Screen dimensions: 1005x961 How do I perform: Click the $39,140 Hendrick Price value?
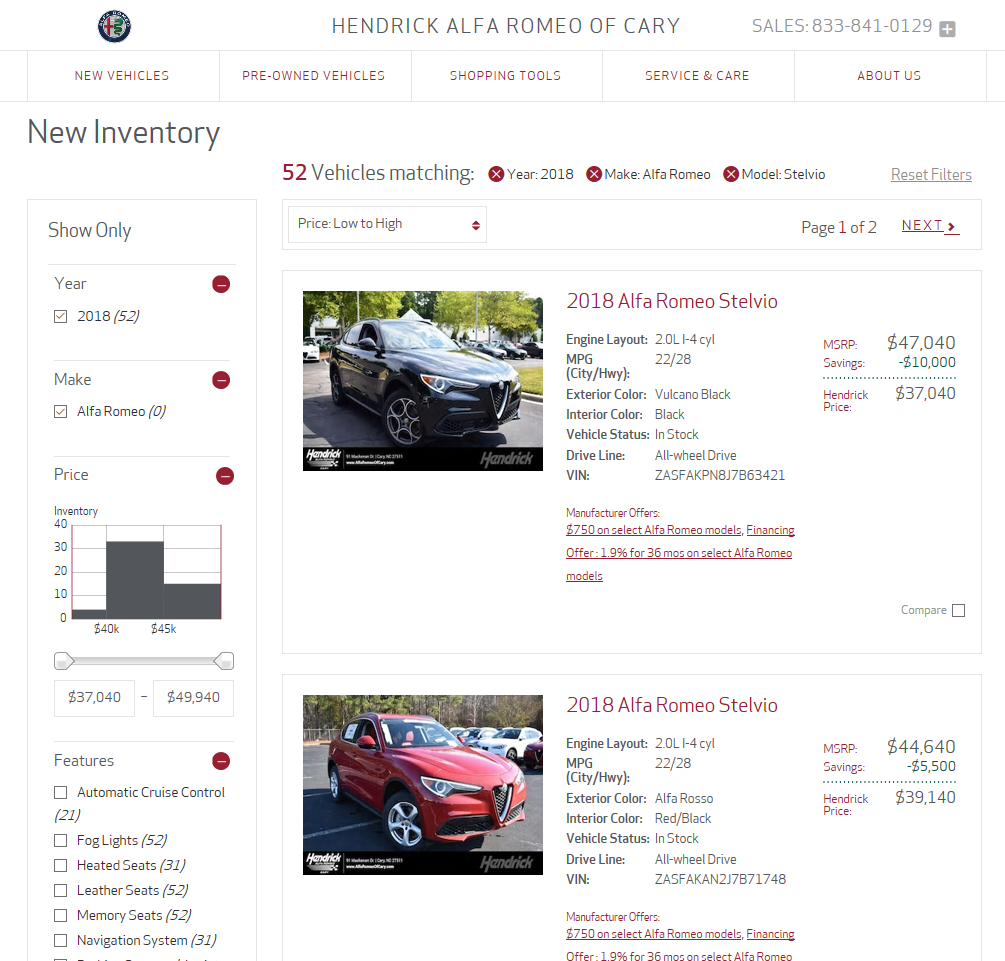pyautogui.click(x=925, y=798)
